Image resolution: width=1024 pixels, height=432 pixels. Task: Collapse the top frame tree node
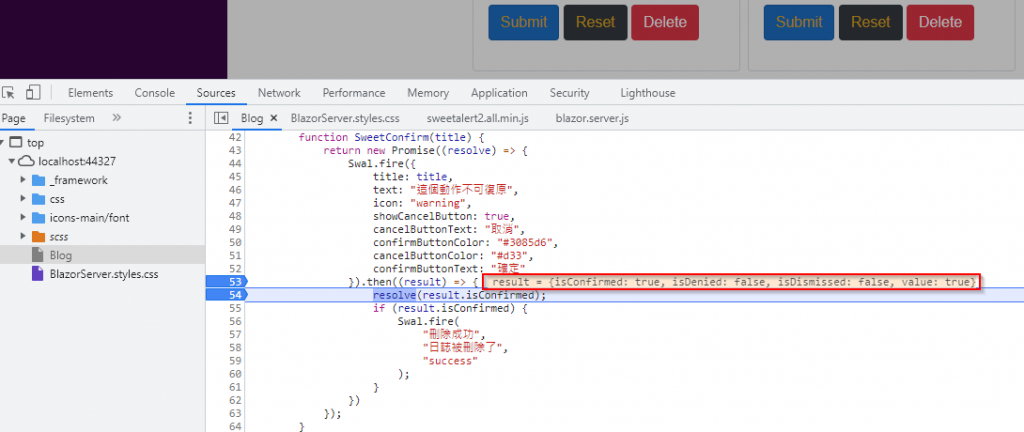click(x=3, y=142)
